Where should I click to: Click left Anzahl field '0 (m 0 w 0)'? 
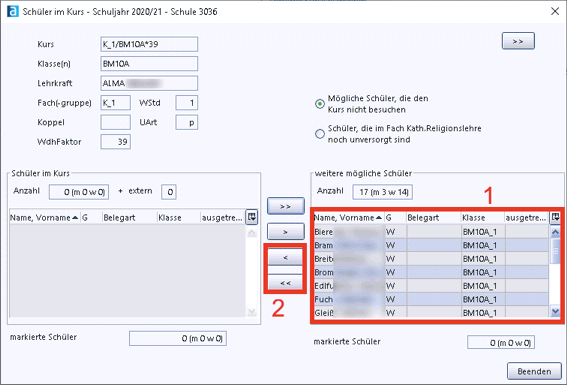[79, 192]
